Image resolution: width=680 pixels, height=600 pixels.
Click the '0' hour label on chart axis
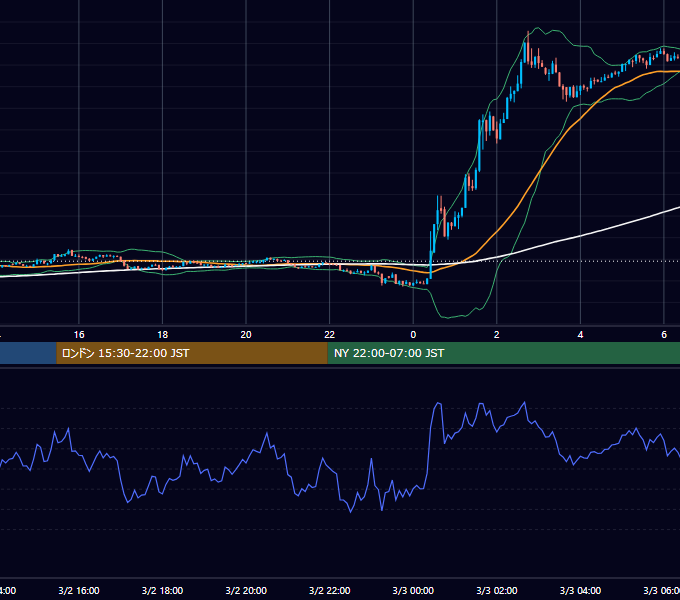click(x=413, y=335)
